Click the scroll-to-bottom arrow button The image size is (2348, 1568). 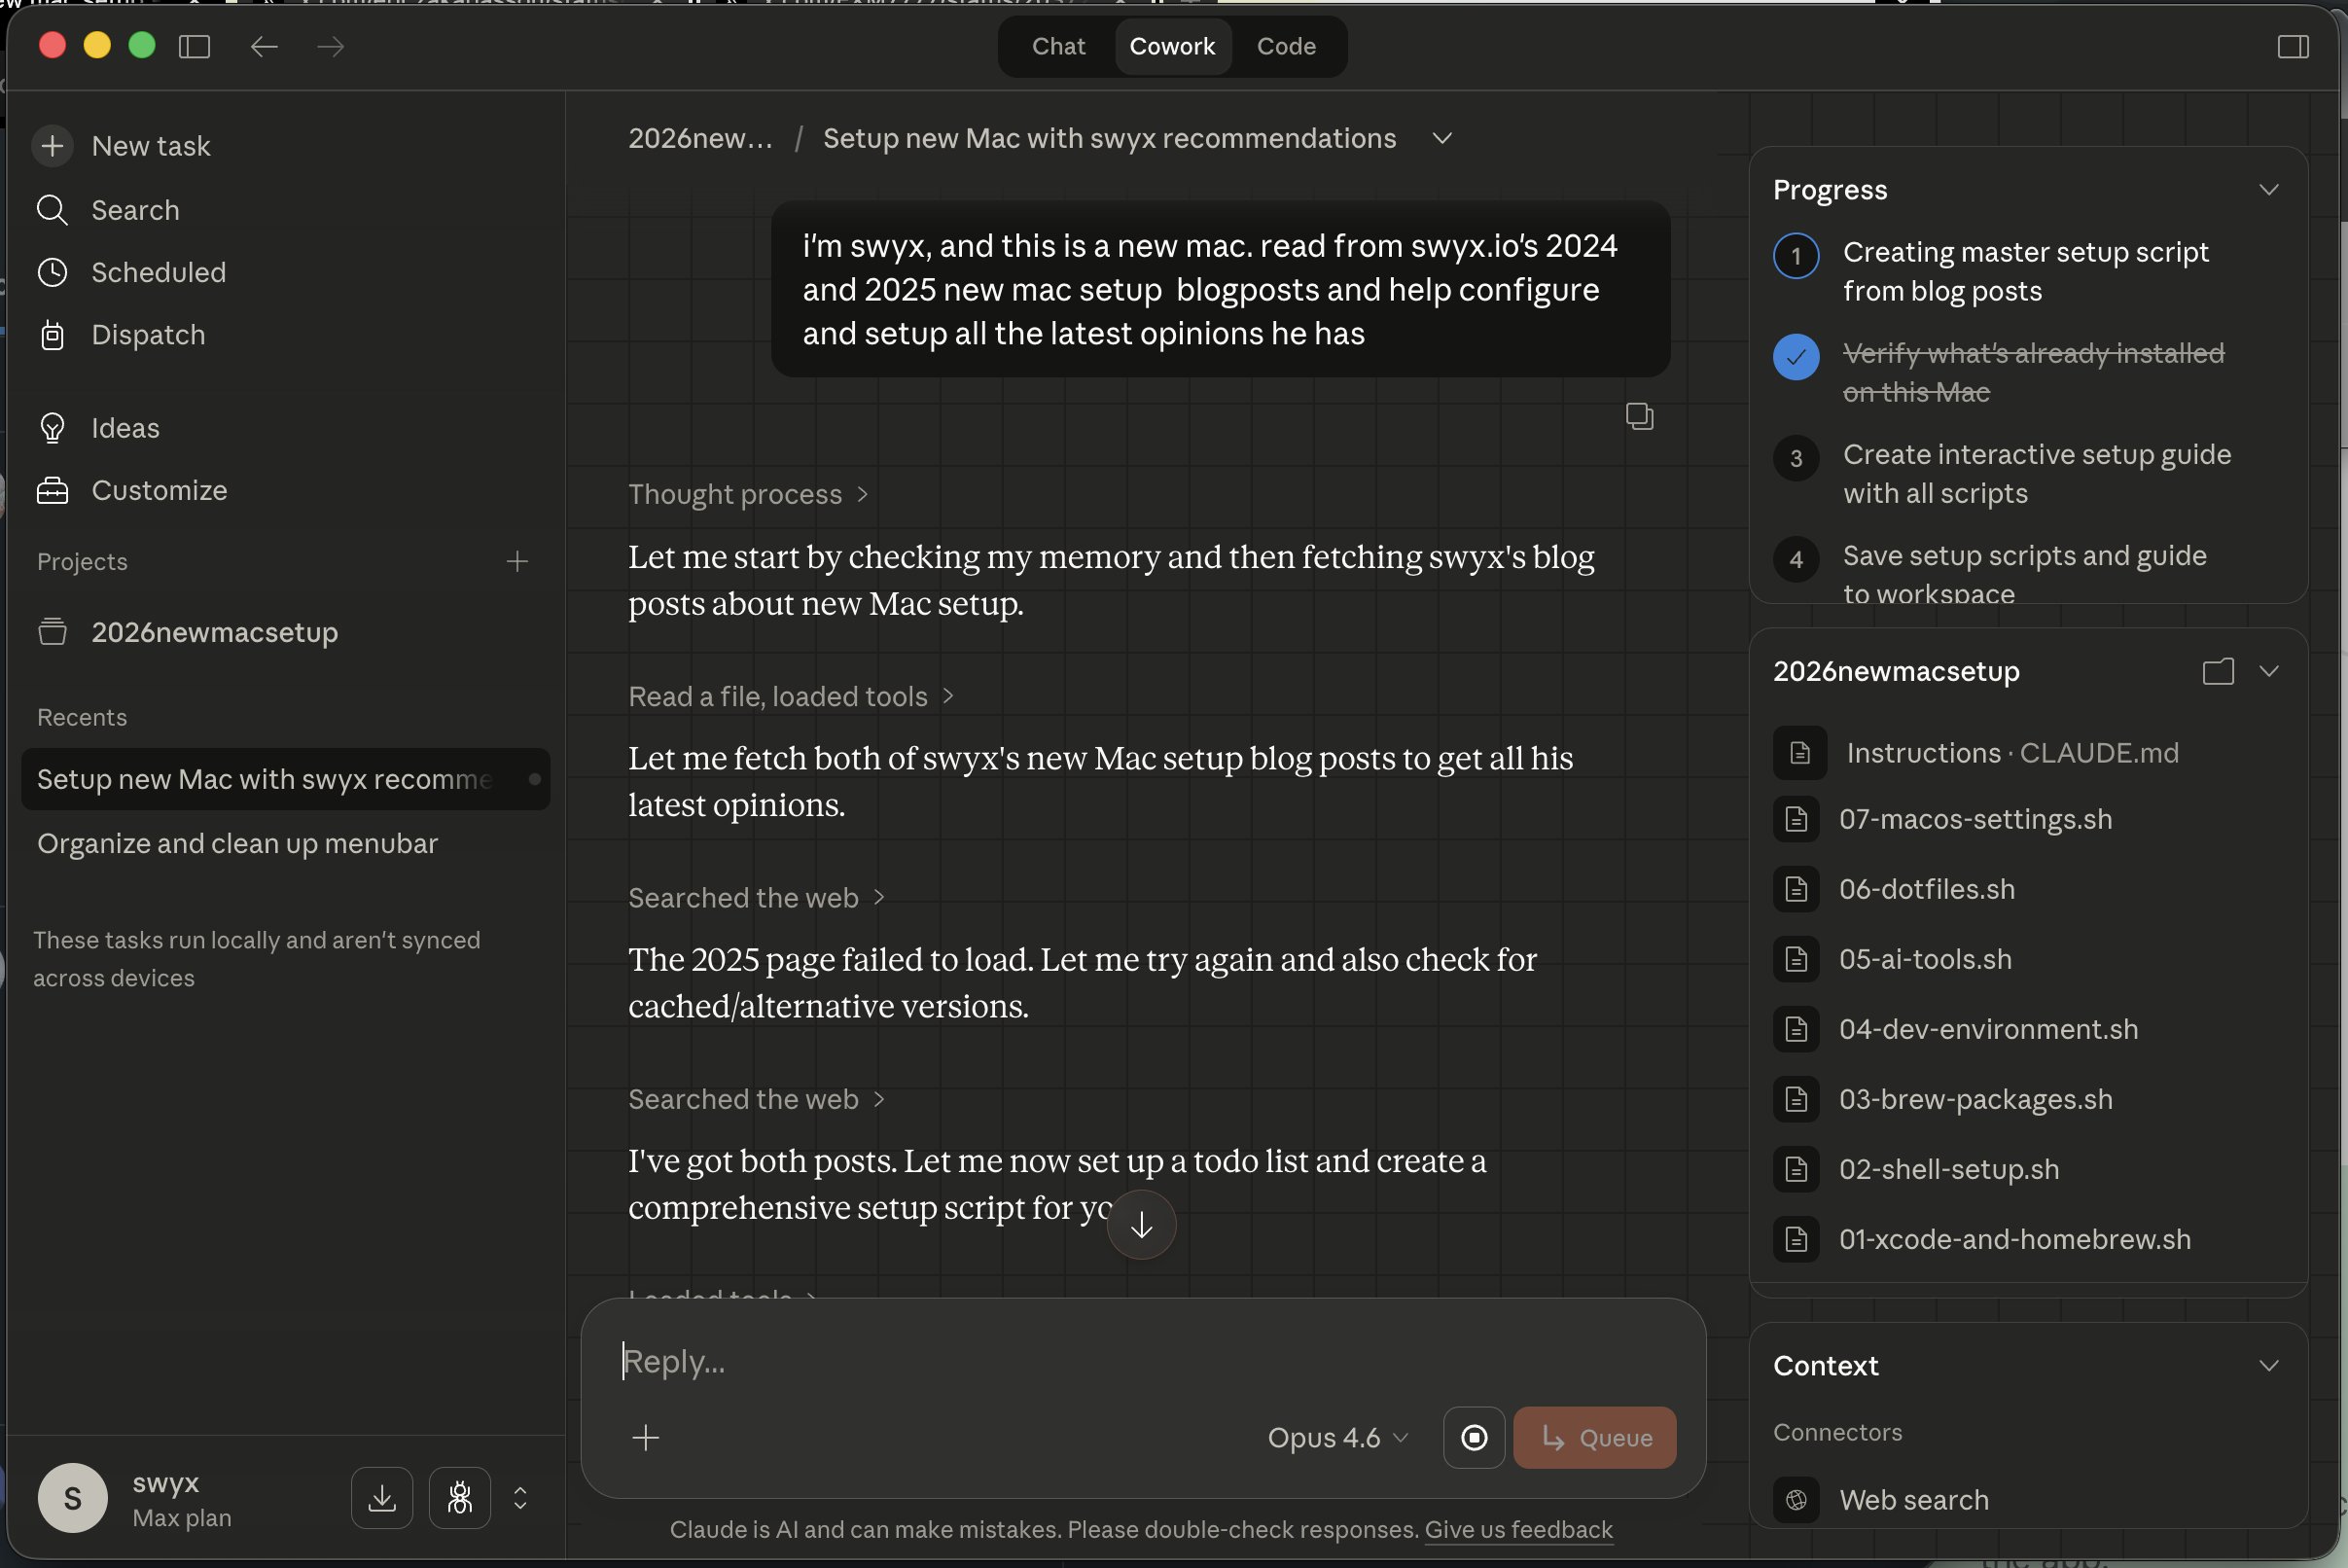point(1141,1225)
